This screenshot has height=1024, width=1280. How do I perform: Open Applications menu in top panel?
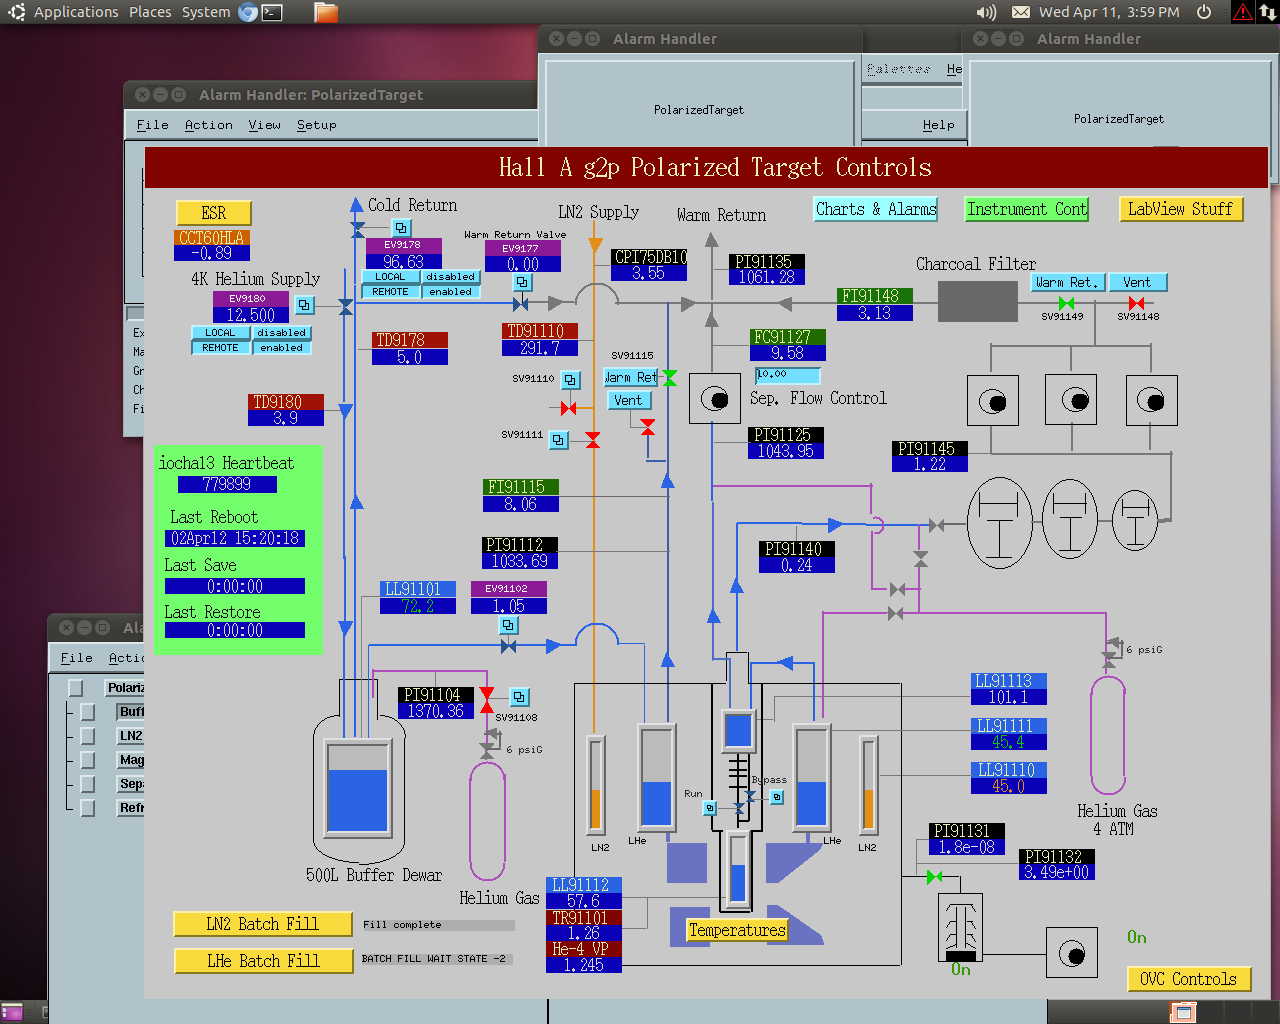76,12
